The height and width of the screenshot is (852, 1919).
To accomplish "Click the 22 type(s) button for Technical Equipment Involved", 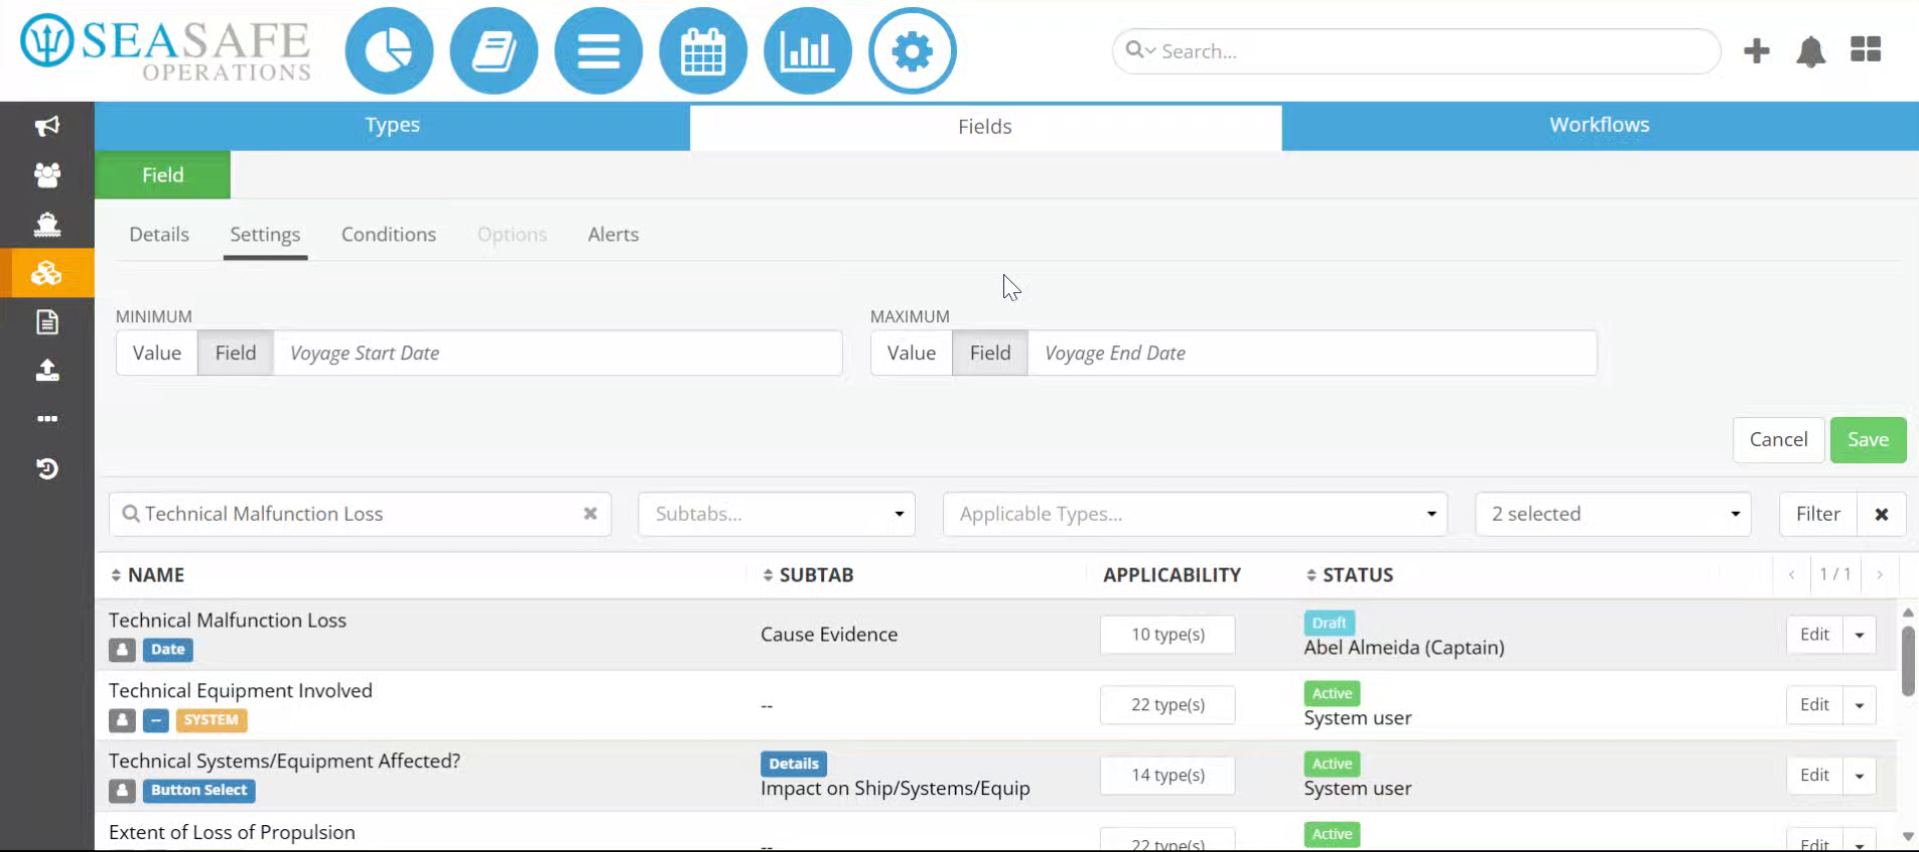I will coord(1167,705).
